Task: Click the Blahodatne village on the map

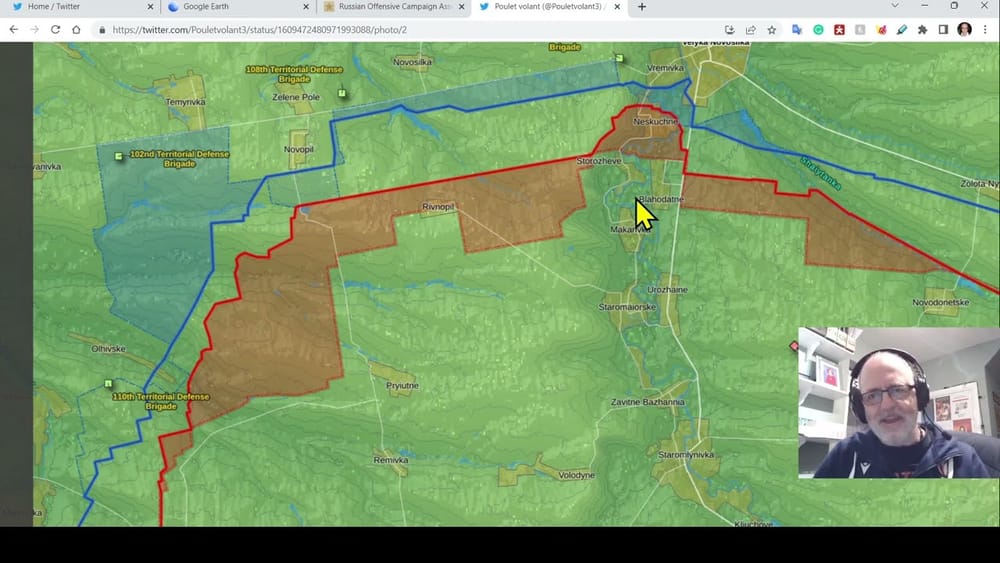Action: 660,200
